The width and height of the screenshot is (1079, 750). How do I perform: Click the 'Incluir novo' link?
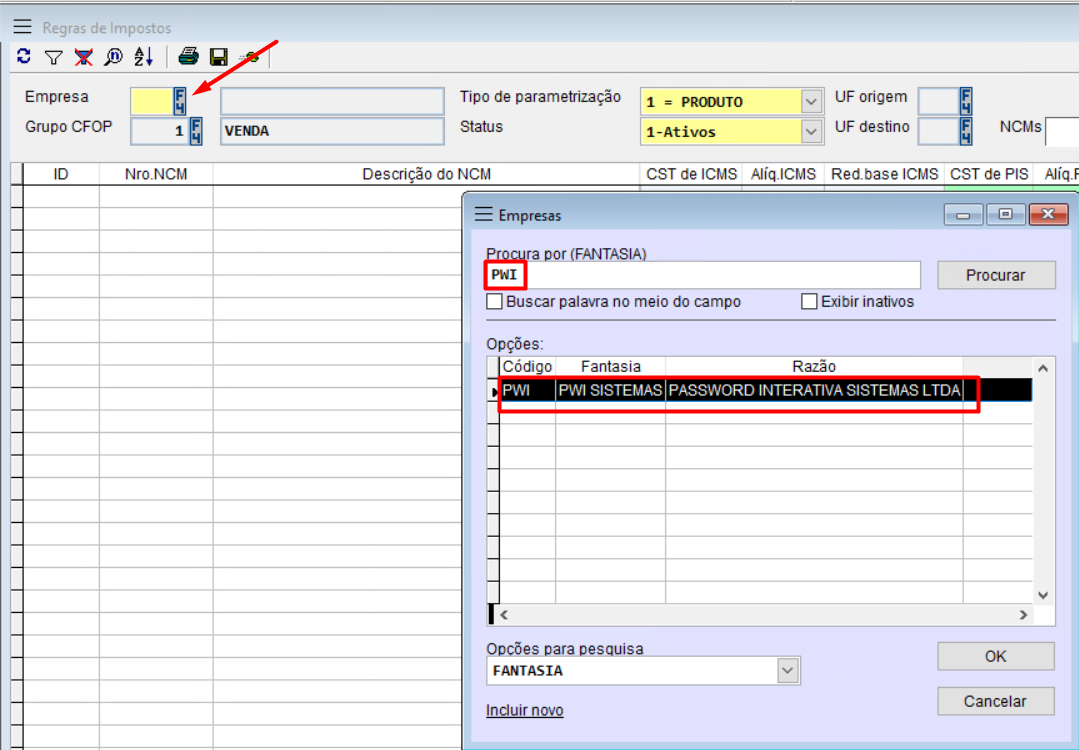(524, 711)
